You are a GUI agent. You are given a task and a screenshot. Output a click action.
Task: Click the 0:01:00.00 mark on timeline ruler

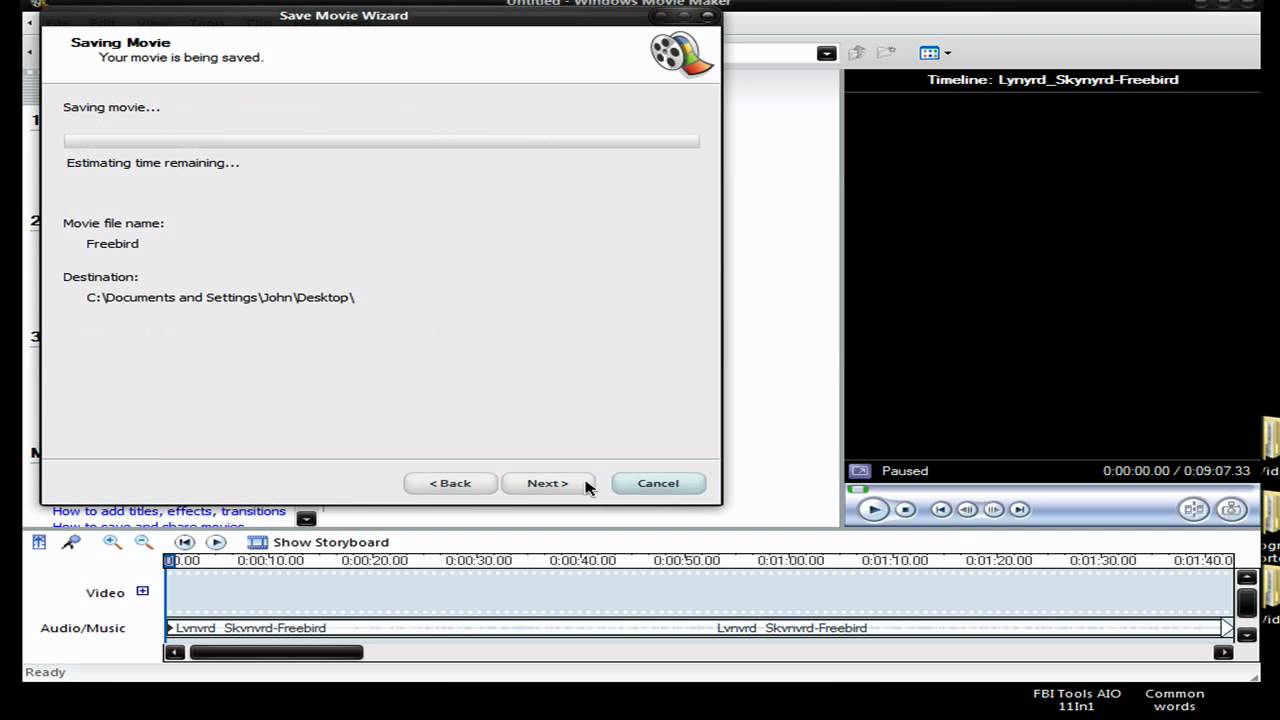coord(790,561)
